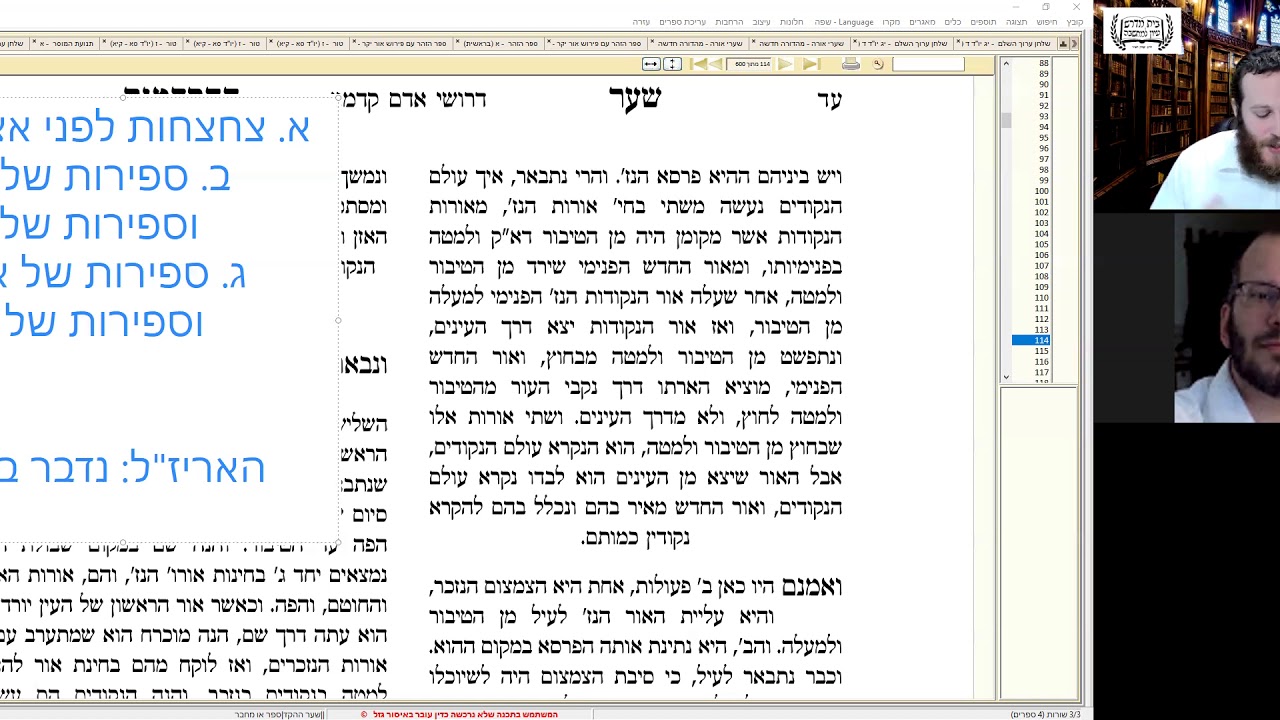Open the חלונות menu
The width and height of the screenshot is (1280, 720).
pos(791,22)
